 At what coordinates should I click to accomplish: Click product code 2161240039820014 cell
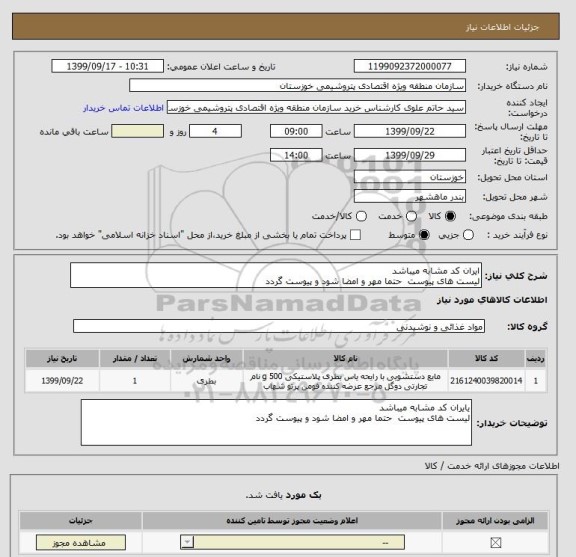click(486, 381)
